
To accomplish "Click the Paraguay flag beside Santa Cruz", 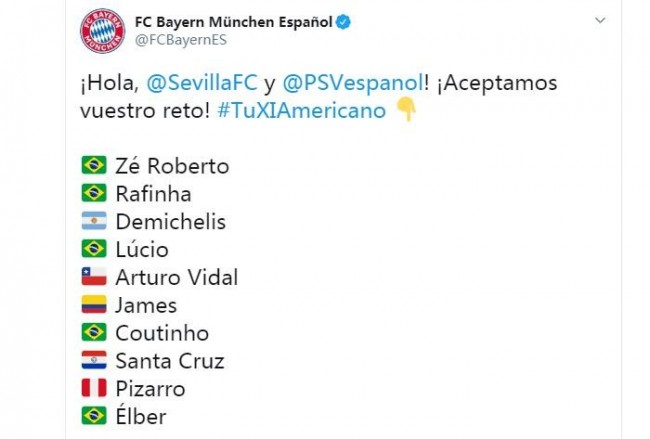I will coord(94,360).
